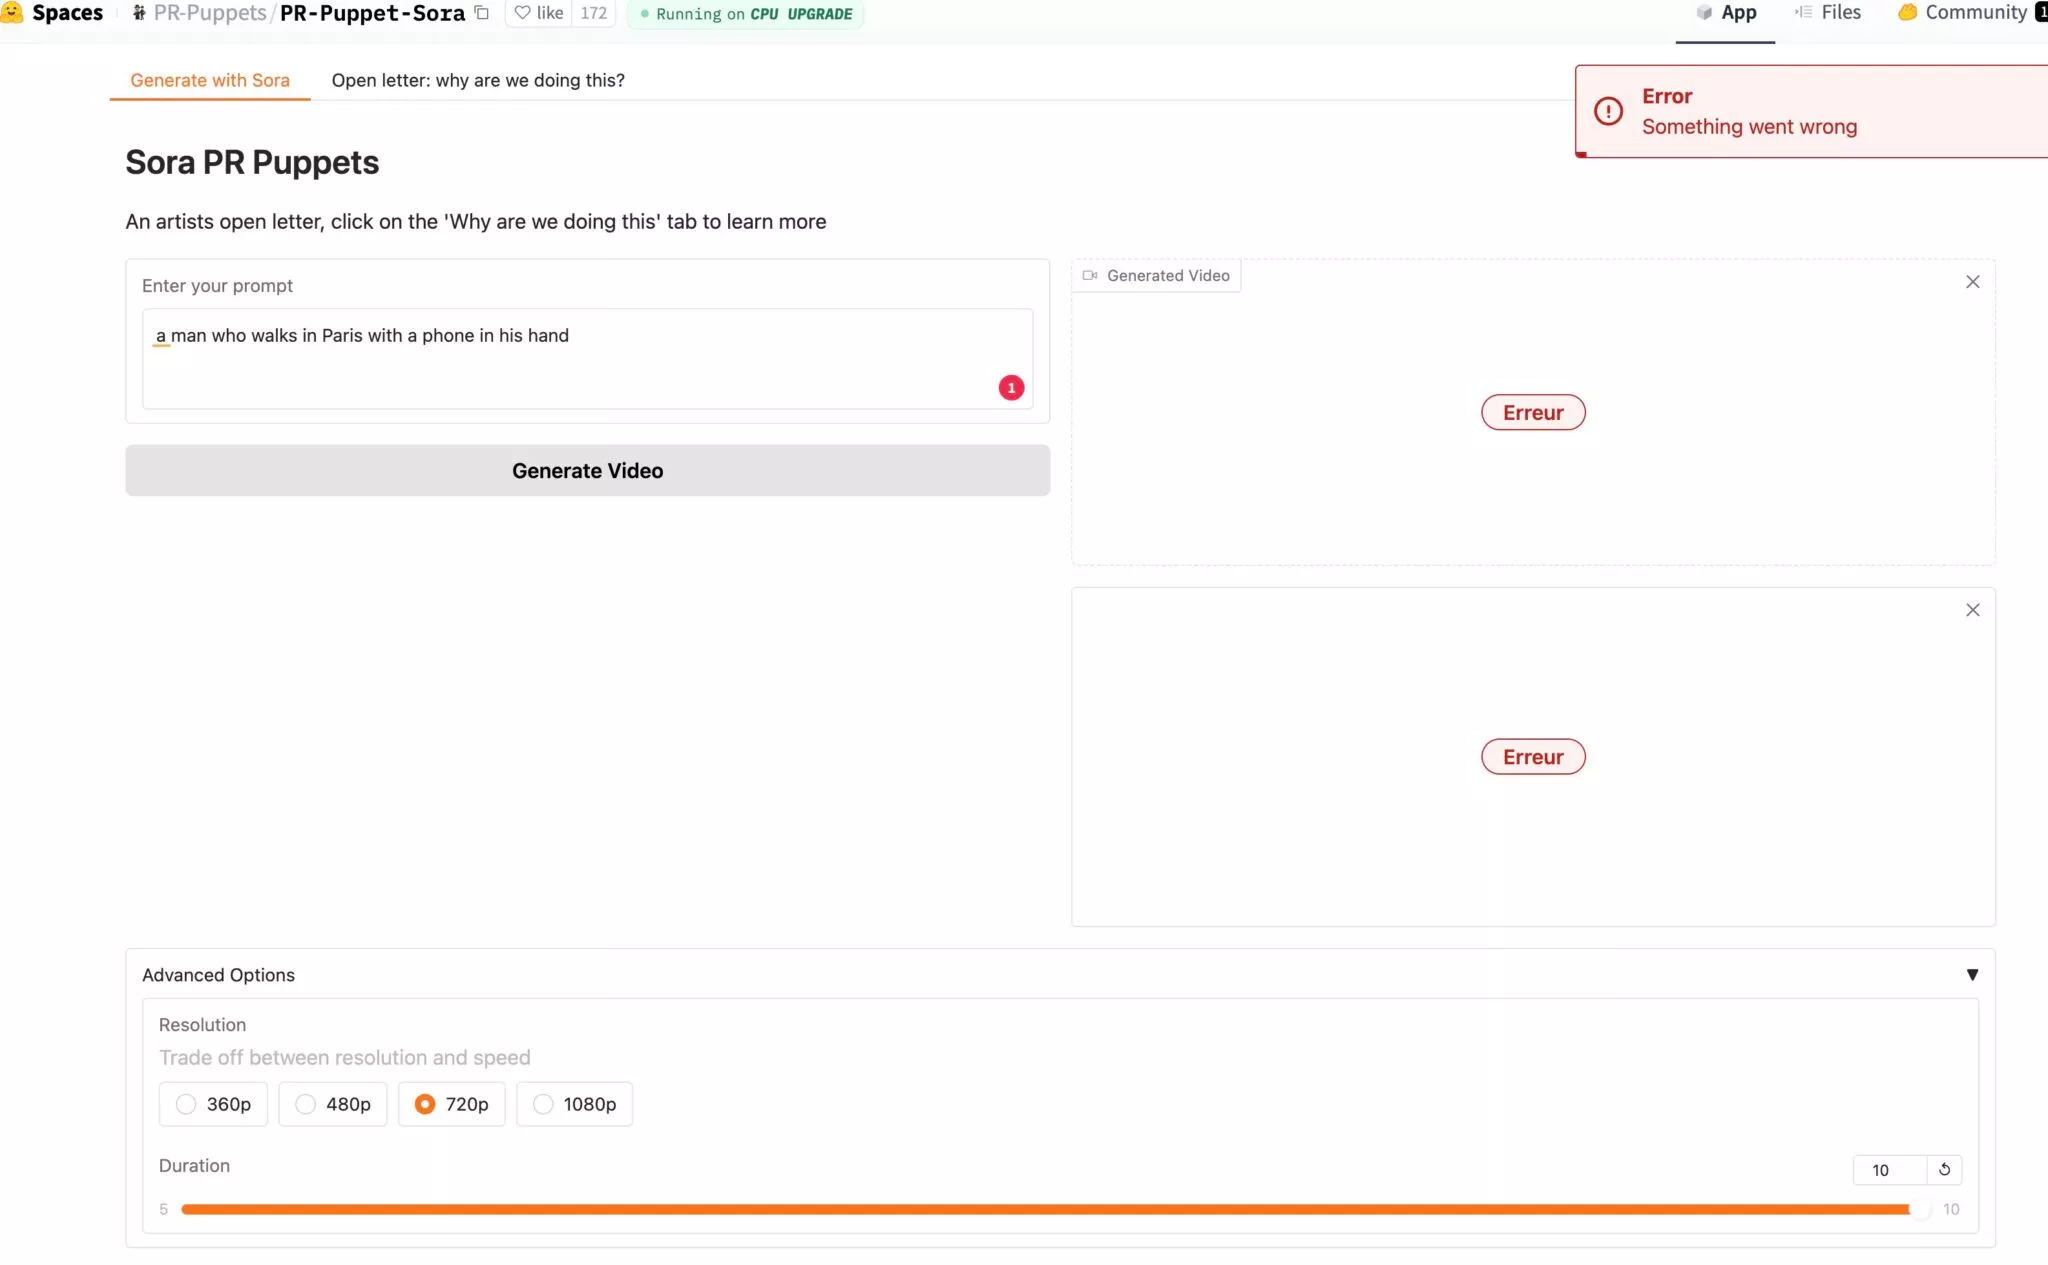Select the 360p resolution
This screenshot has width=2048, height=1265.
tap(213, 1104)
